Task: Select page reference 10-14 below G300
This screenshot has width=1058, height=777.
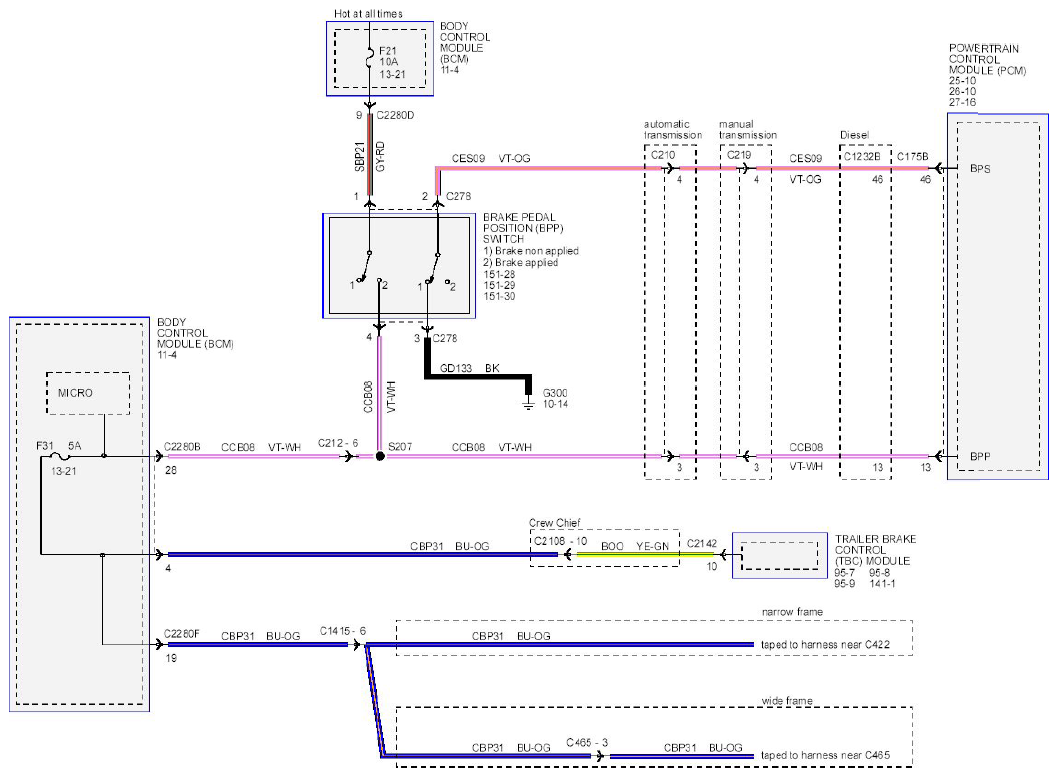Action: click(555, 404)
